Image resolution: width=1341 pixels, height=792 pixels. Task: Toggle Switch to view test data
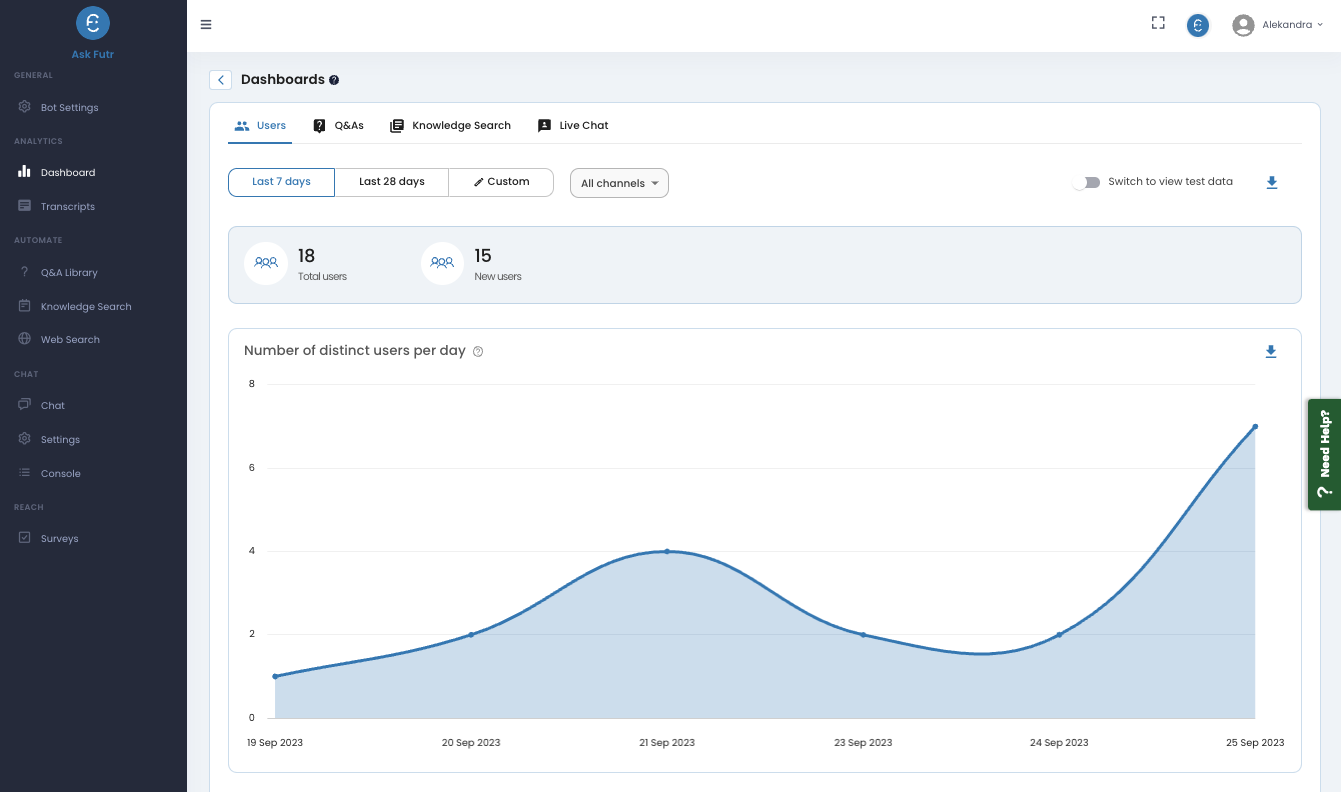(1086, 182)
